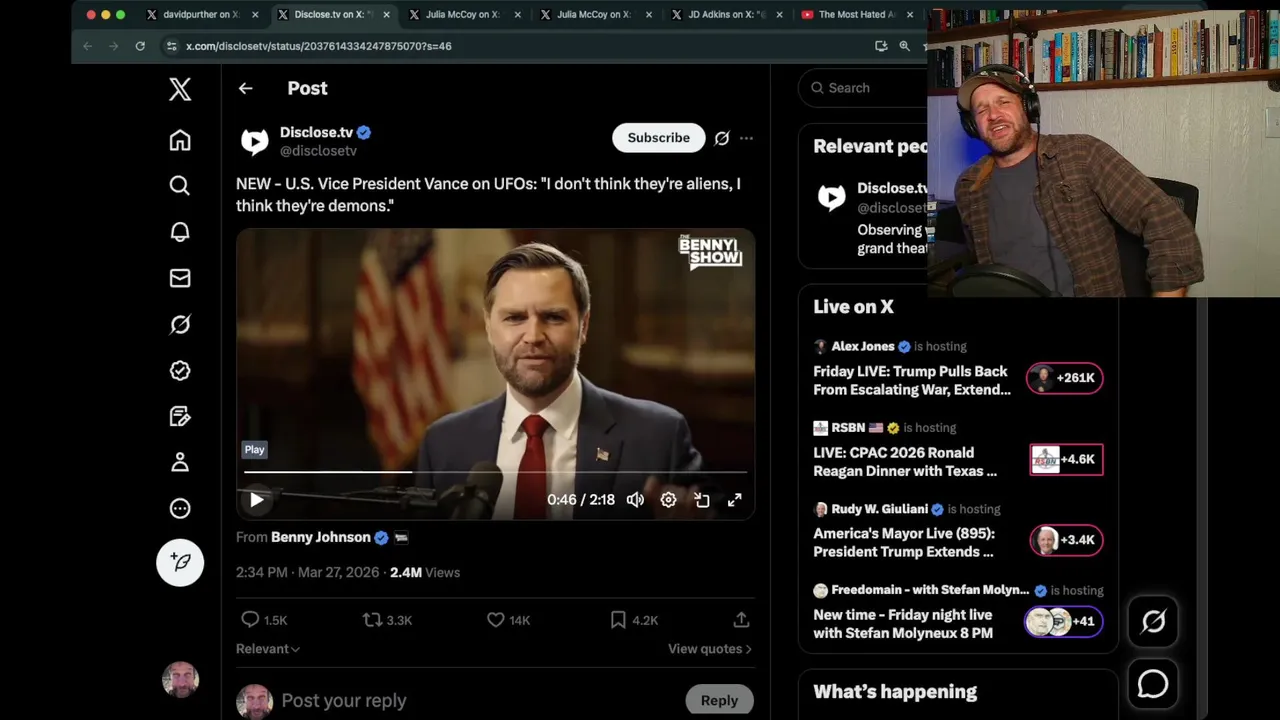
Task: Open Rudy W. Giuliani live broadcast
Action: 903,542
